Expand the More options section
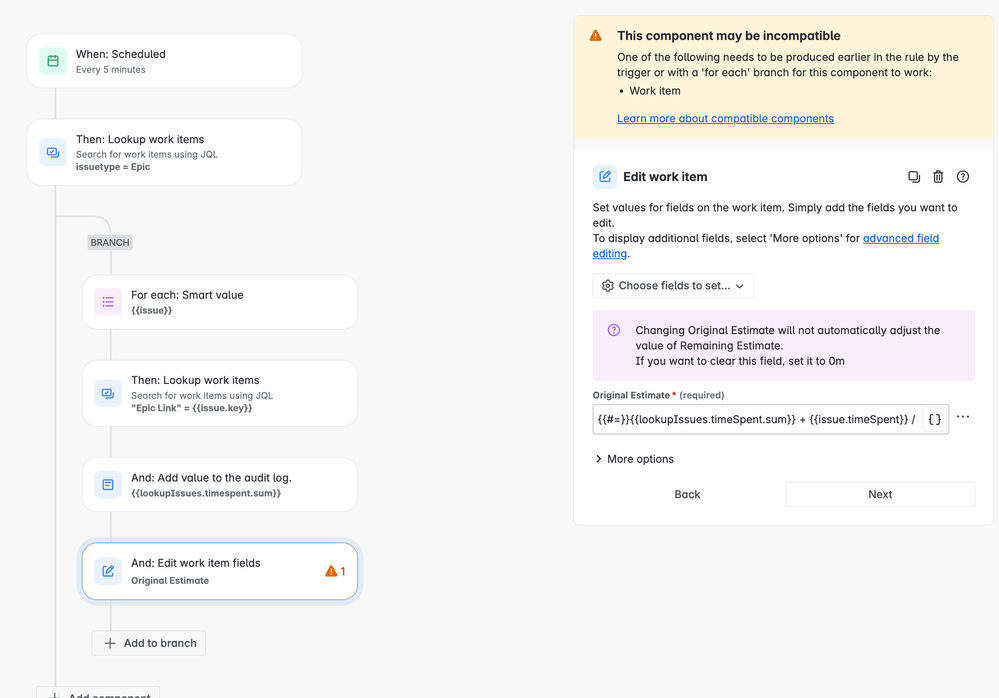Viewport: 999px width, 698px height. point(637,459)
